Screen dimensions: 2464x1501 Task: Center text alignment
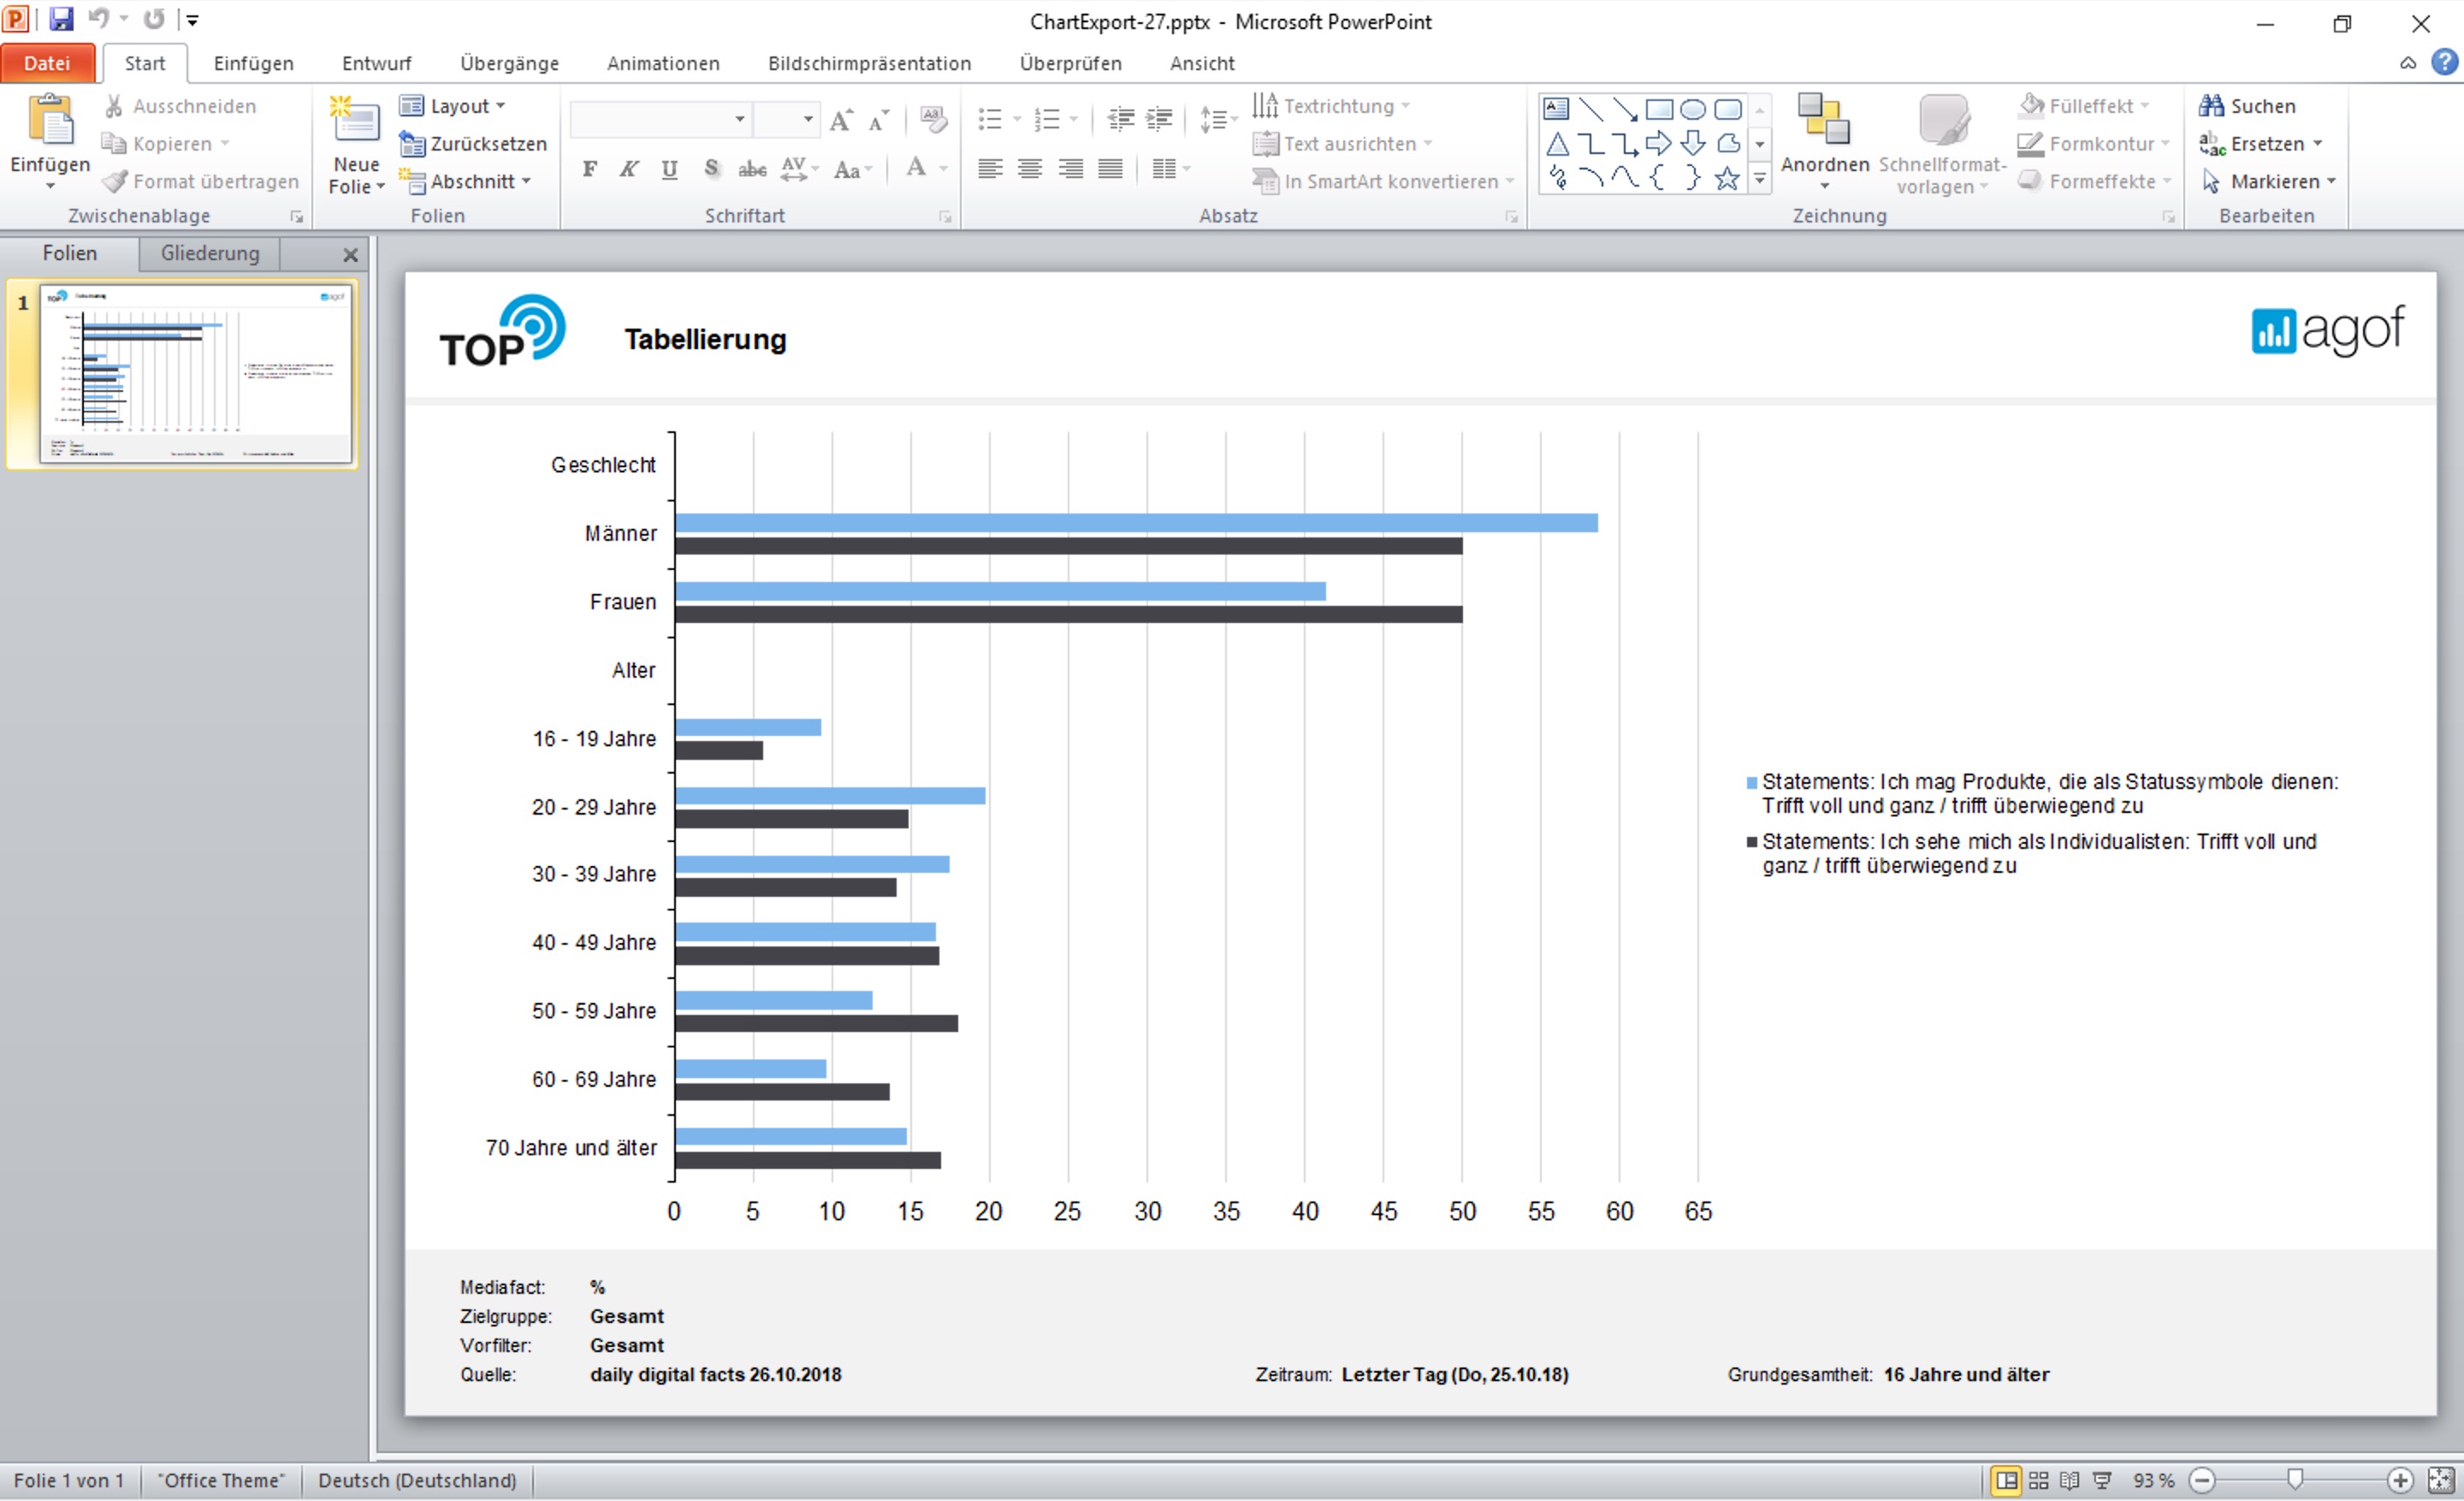[1030, 169]
